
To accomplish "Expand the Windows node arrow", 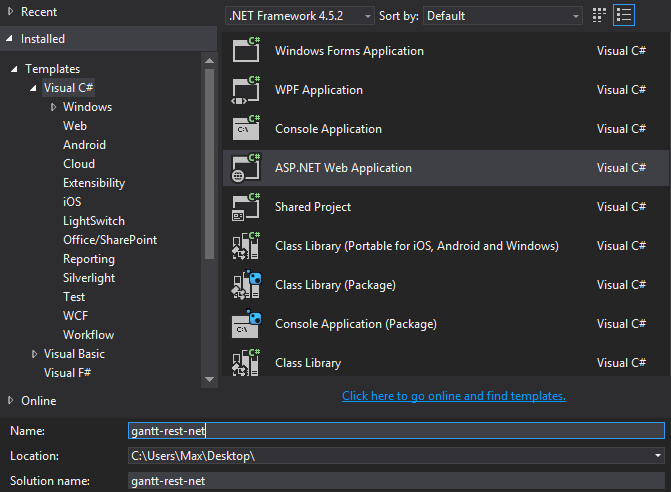I will click(x=53, y=107).
